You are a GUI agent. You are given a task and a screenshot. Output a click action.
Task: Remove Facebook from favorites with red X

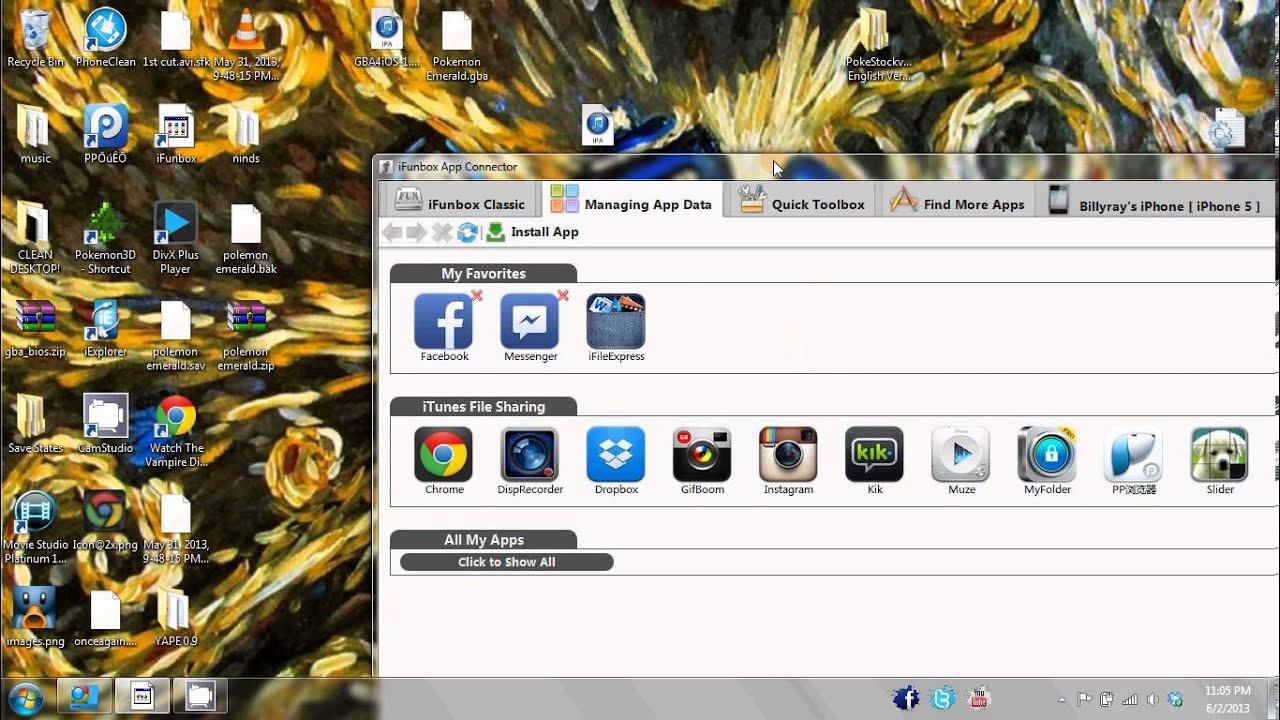[x=477, y=296]
